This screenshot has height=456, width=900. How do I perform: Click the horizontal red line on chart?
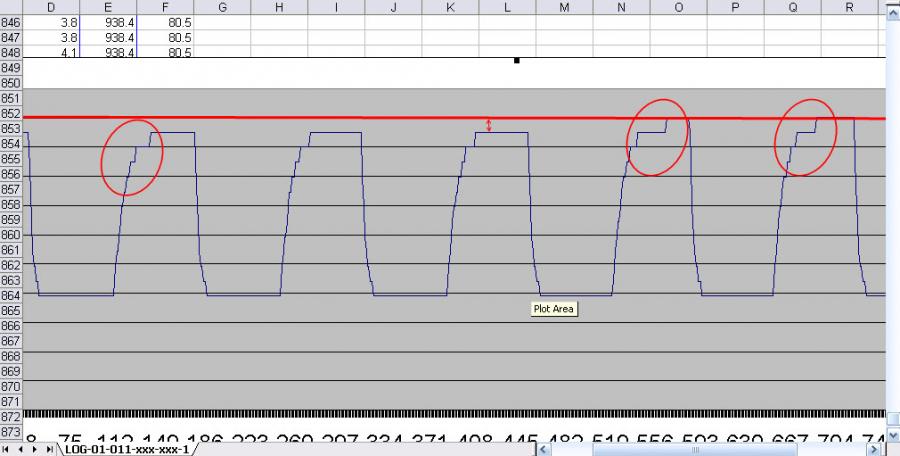coord(300,117)
